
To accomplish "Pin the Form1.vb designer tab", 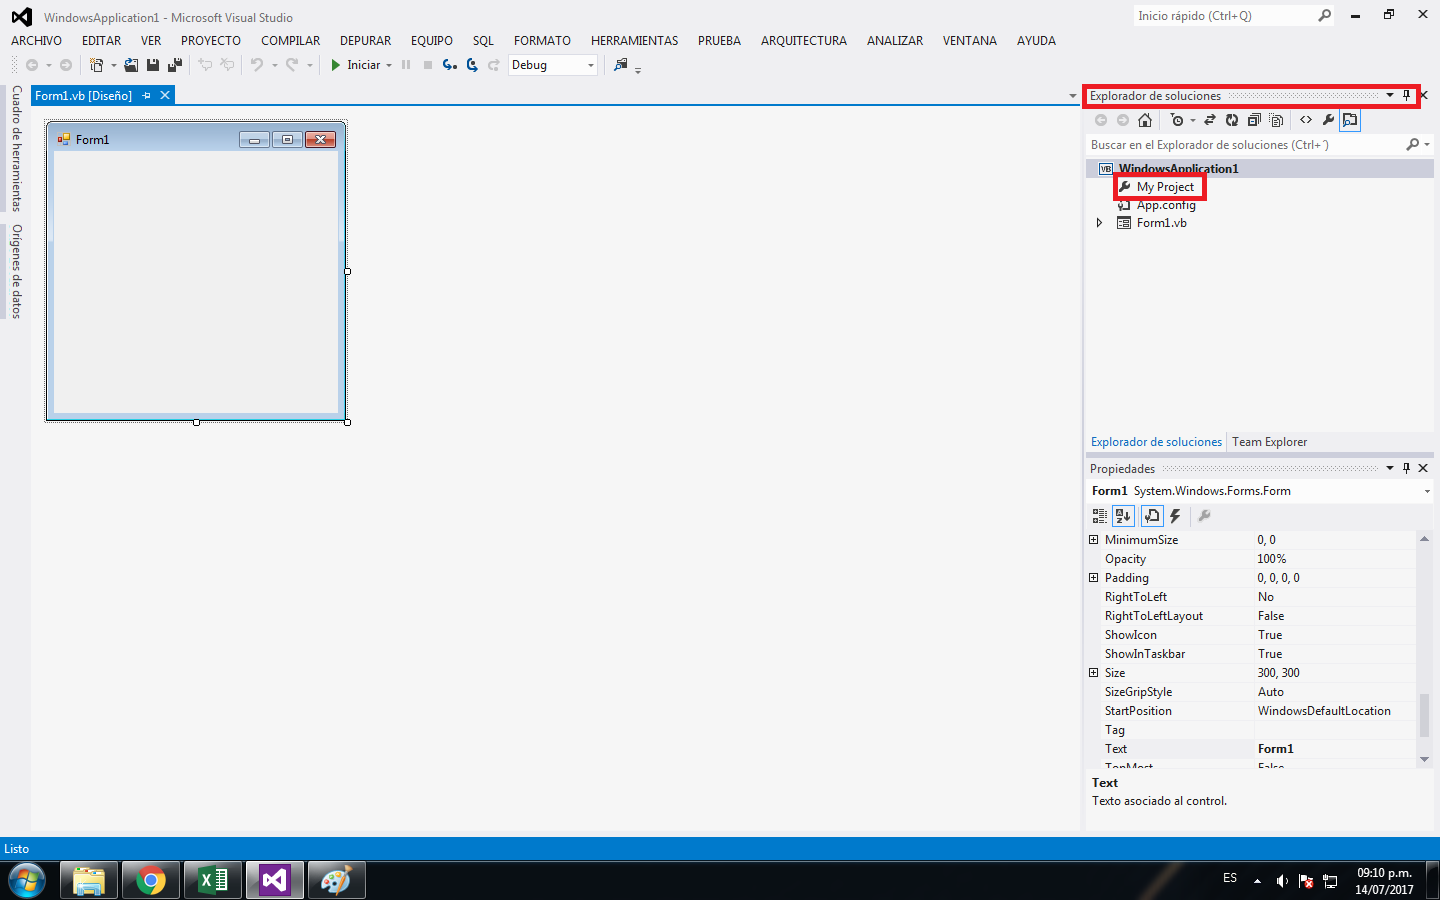I will (x=147, y=95).
